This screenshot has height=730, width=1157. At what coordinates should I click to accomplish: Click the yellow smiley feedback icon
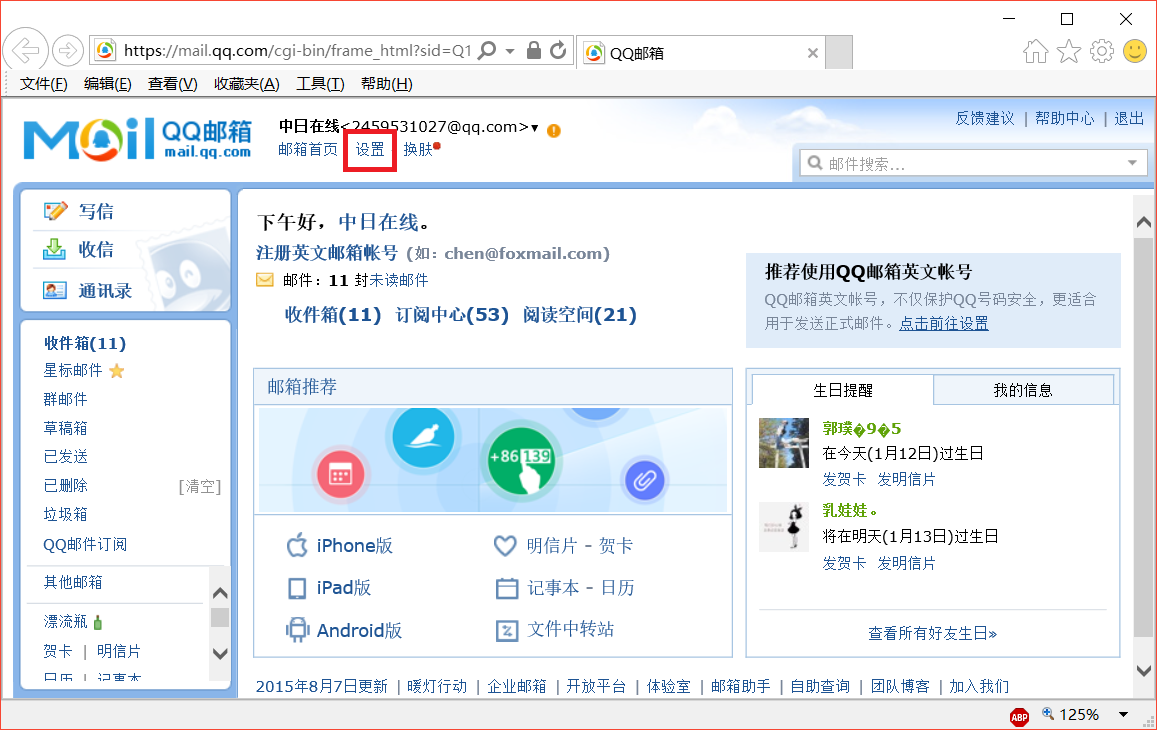click(1135, 51)
